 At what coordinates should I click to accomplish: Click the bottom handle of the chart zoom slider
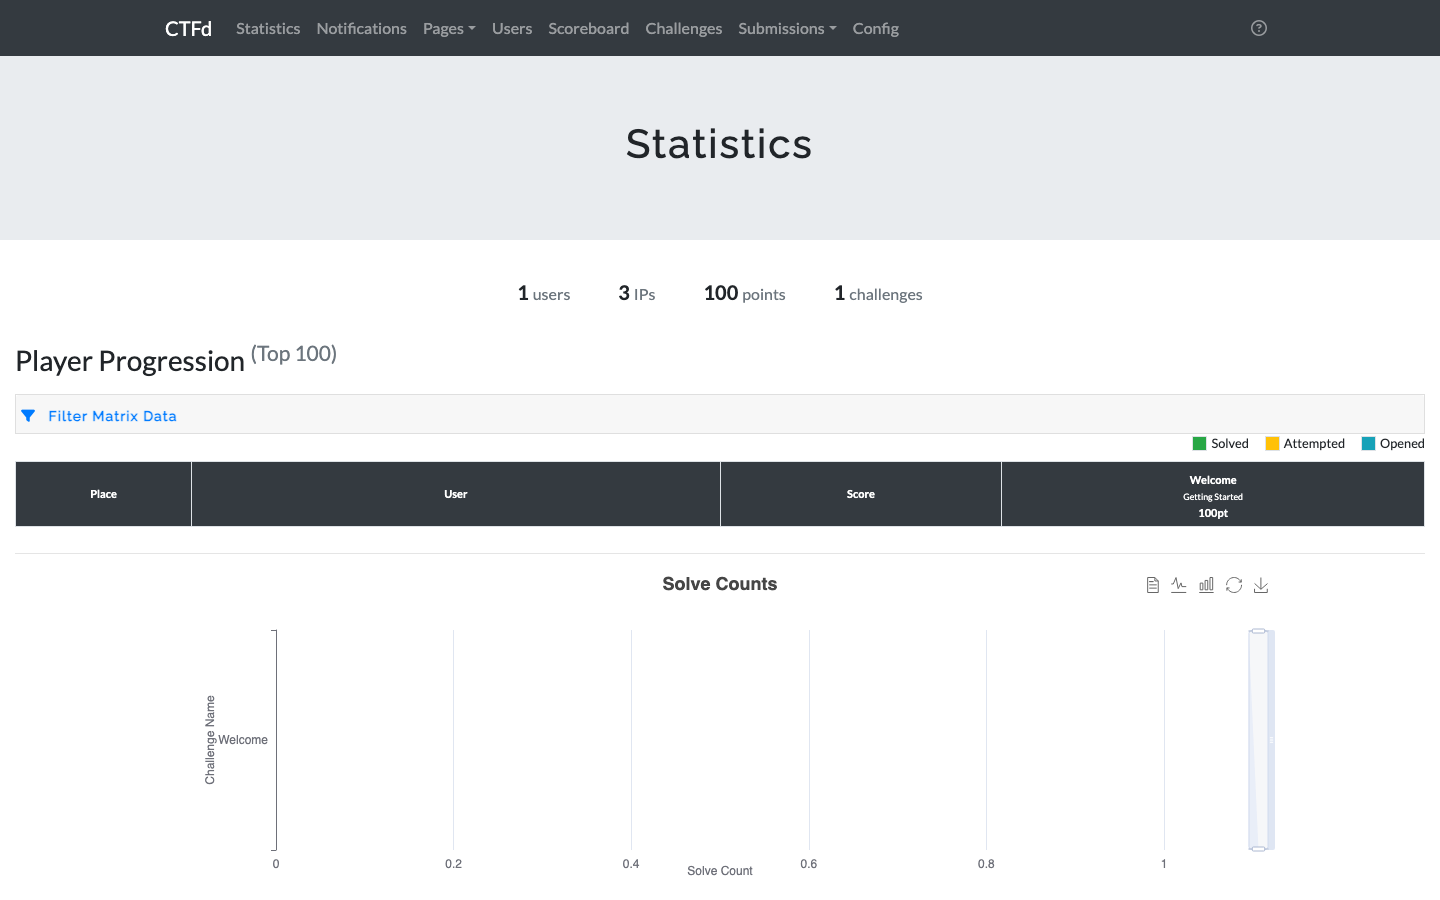point(1259,849)
